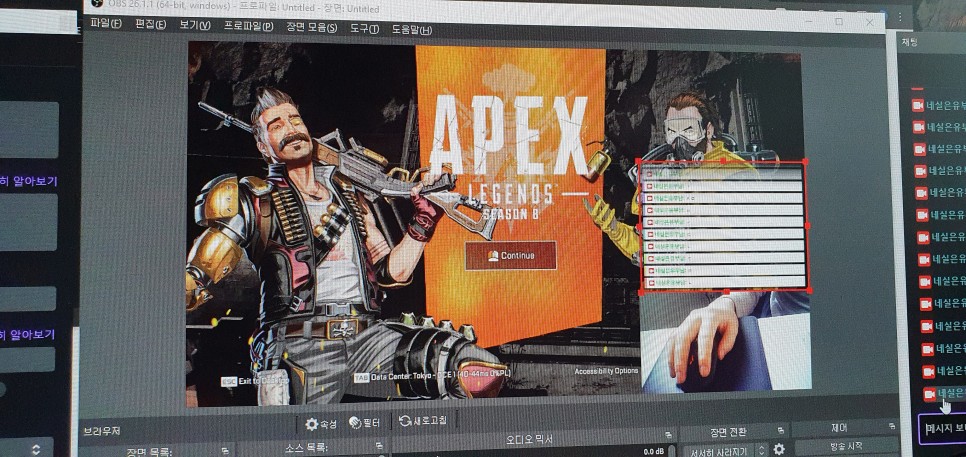Click the up-down stepper in left window

(36, 449)
